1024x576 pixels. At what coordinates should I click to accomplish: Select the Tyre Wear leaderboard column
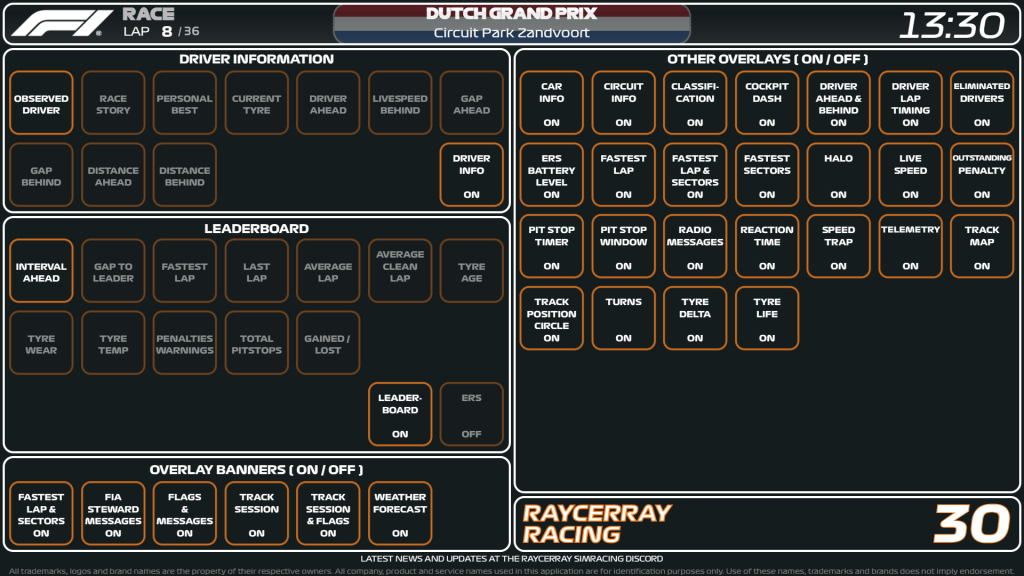click(x=41, y=342)
